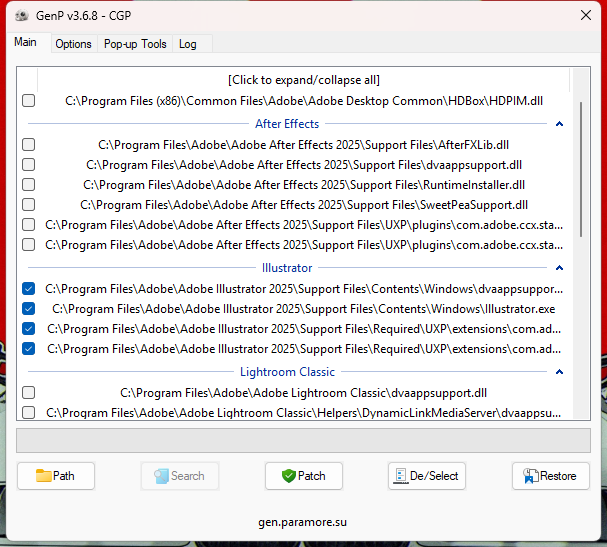Select the SweetPeaSupport.dll path text
The height and width of the screenshot is (547, 607).
coord(304,205)
